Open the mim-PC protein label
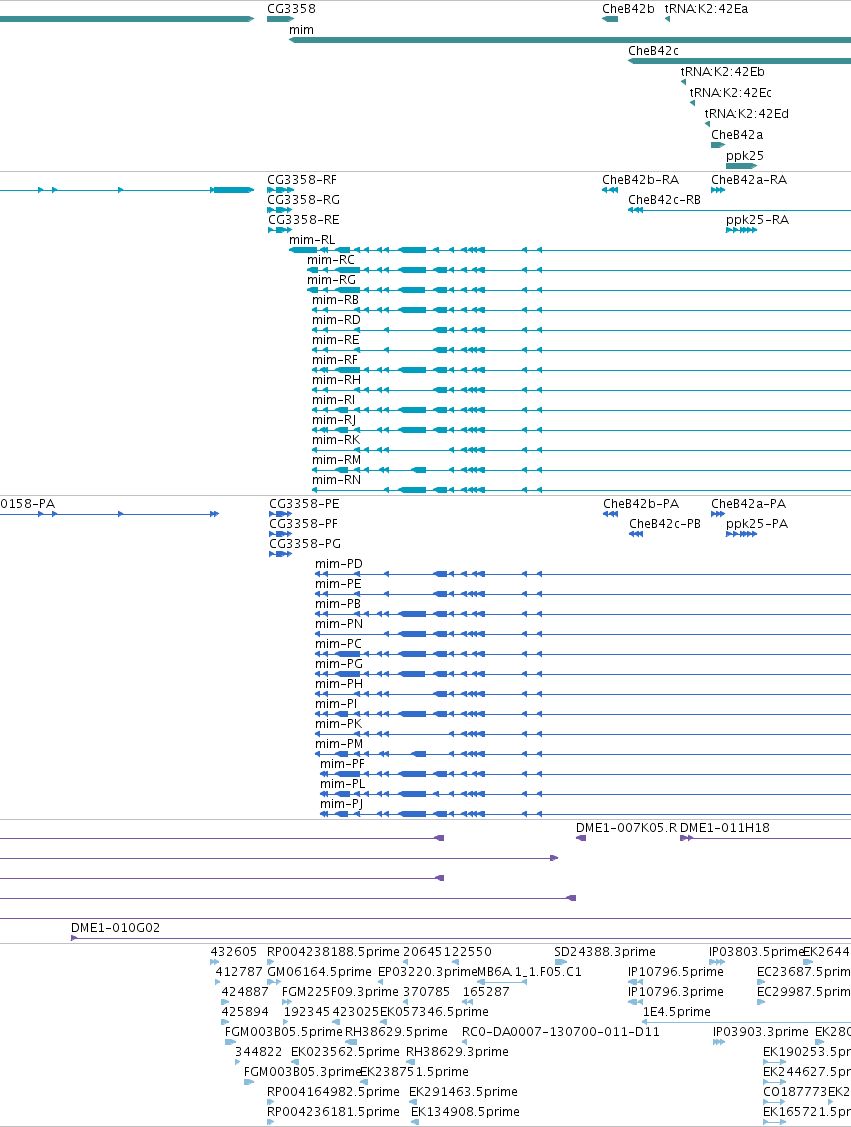This screenshot has height=1127, width=851. pyautogui.click(x=339, y=644)
